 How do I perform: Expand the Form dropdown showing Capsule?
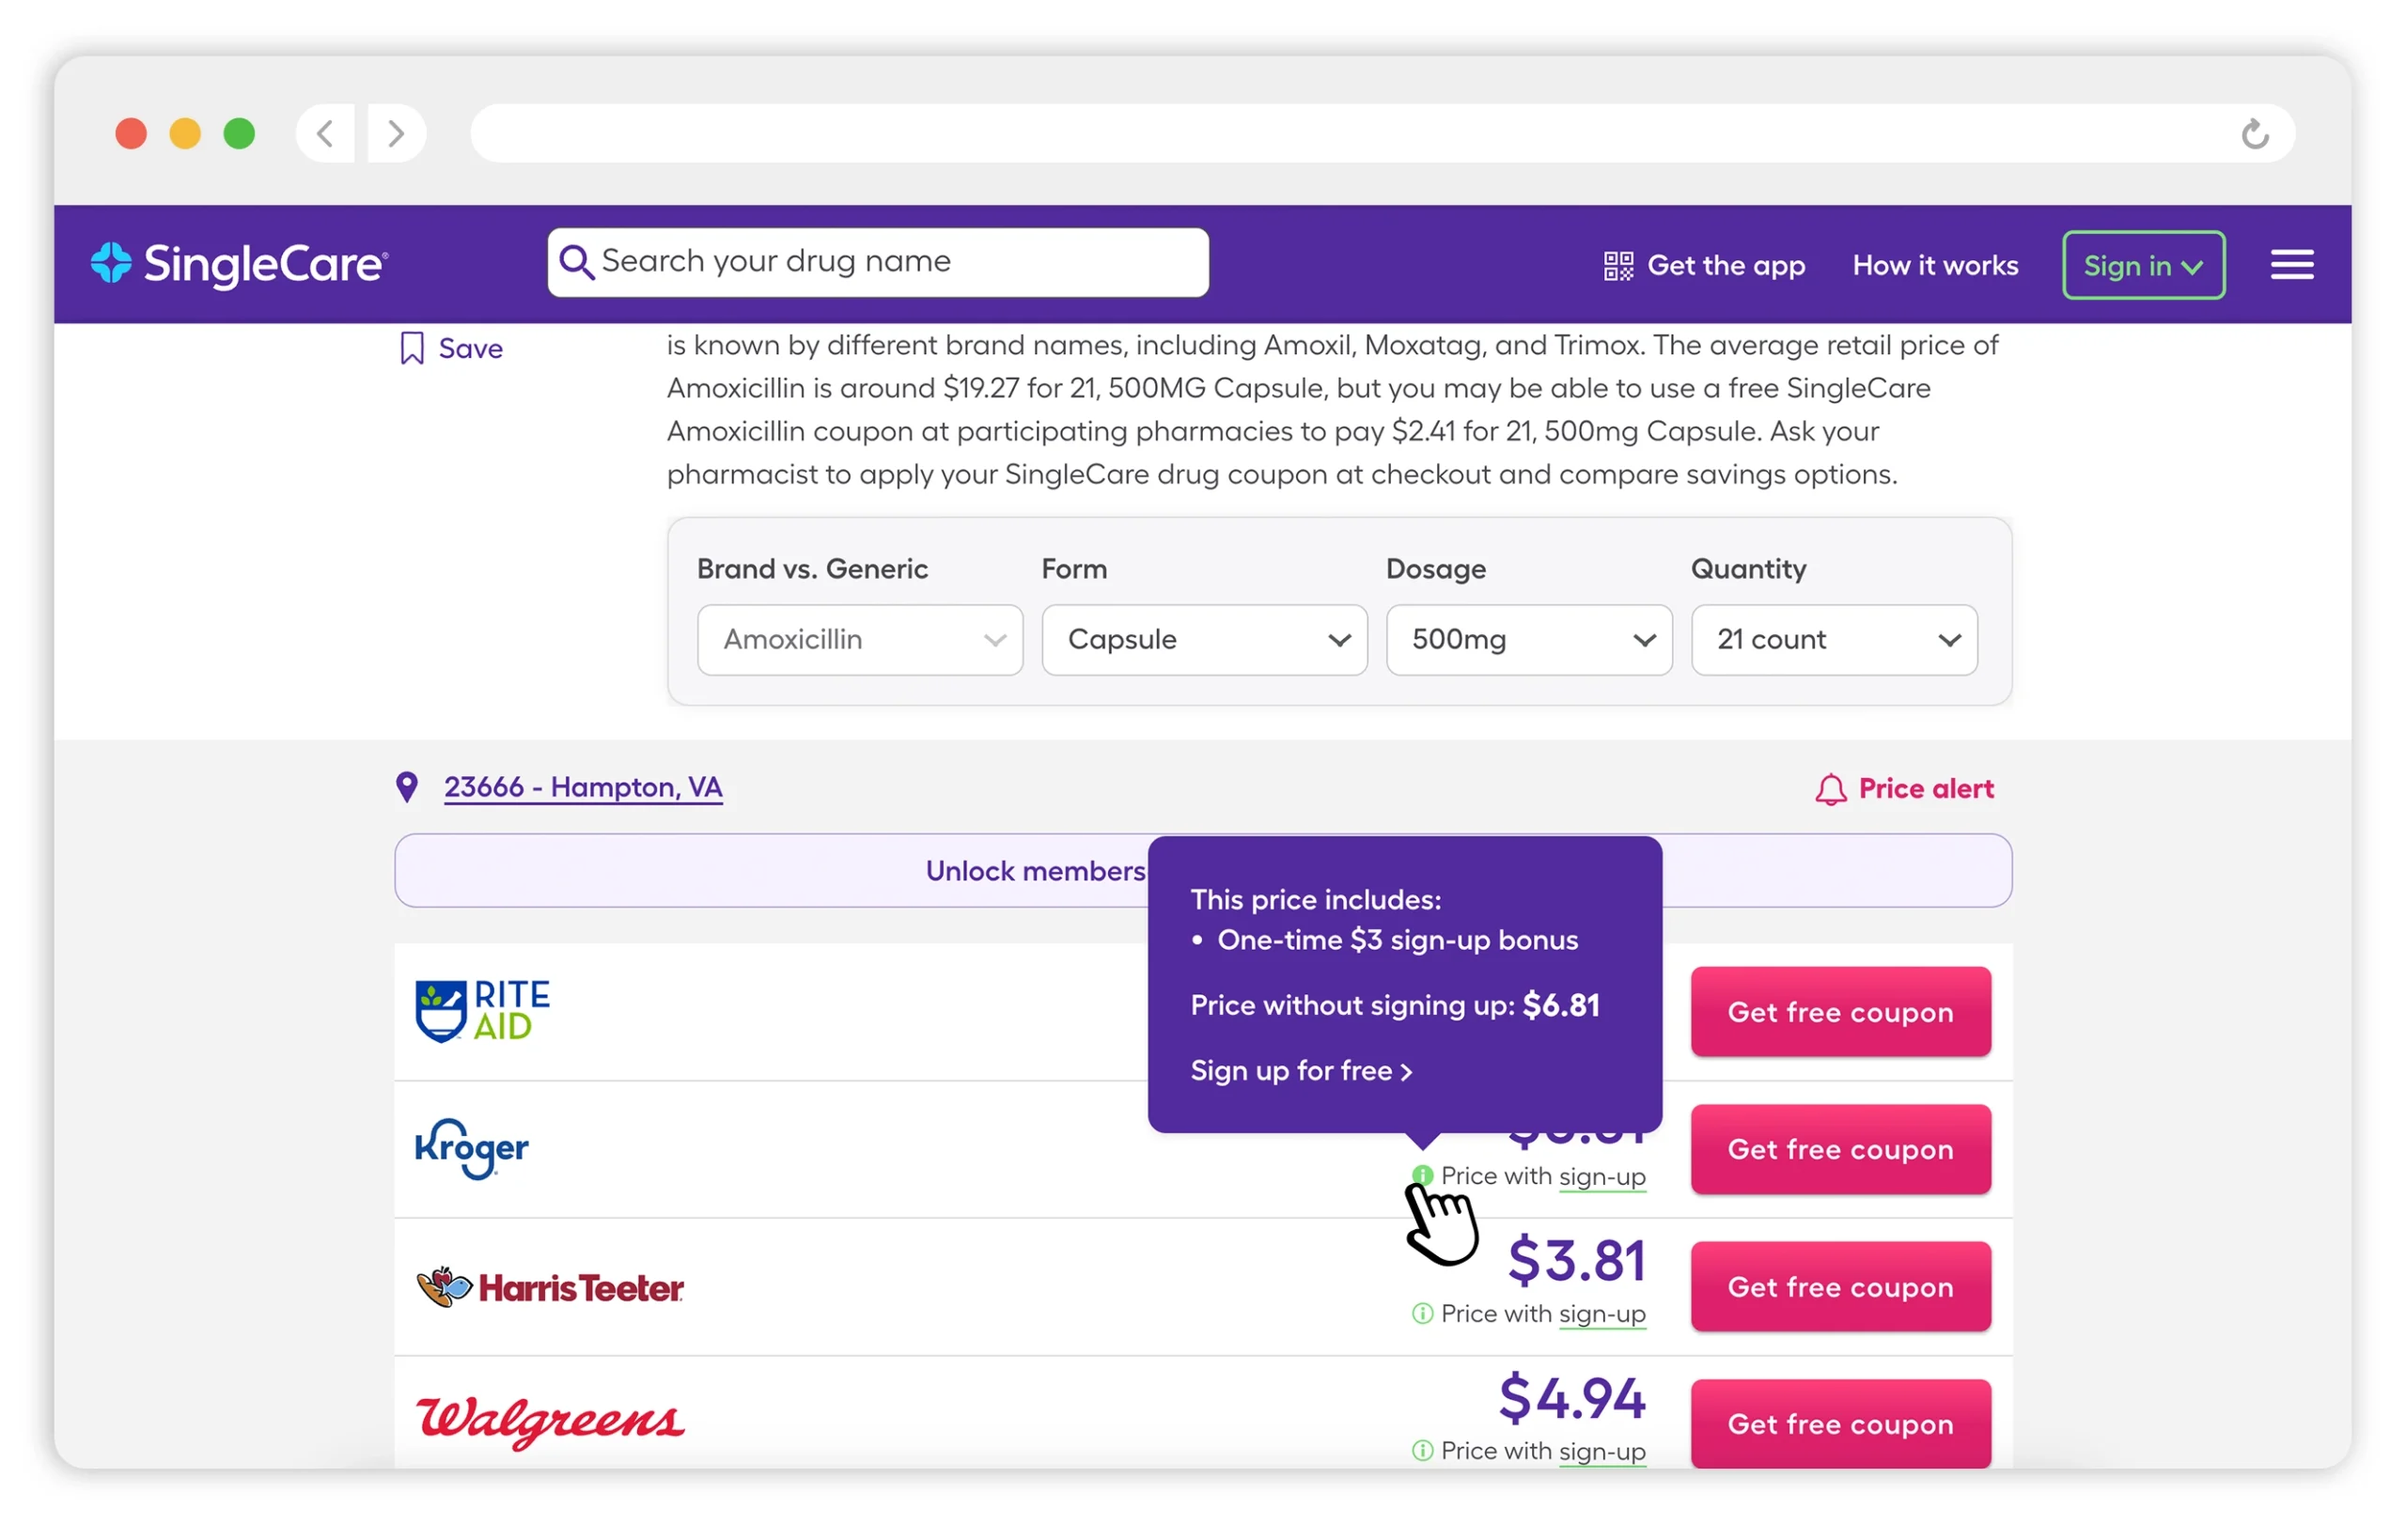(x=1203, y=640)
